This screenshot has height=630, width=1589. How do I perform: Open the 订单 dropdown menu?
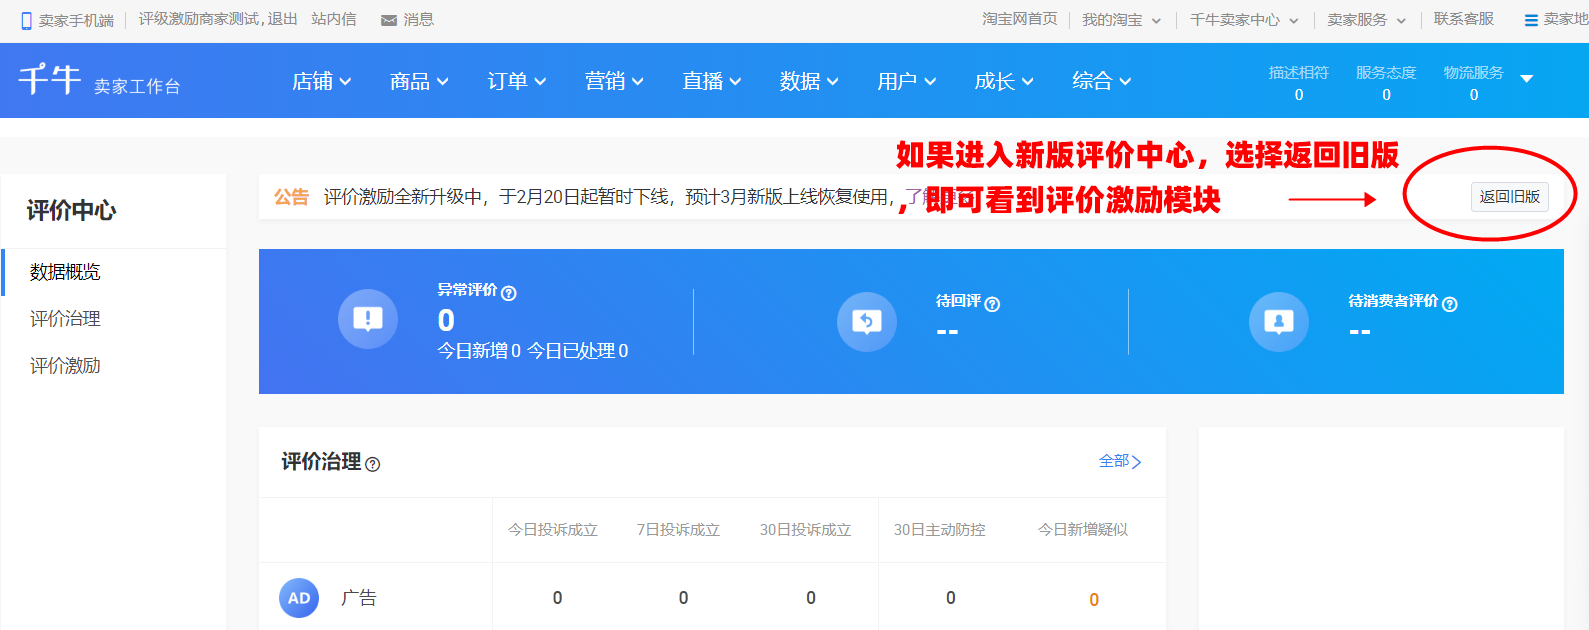(x=517, y=81)
